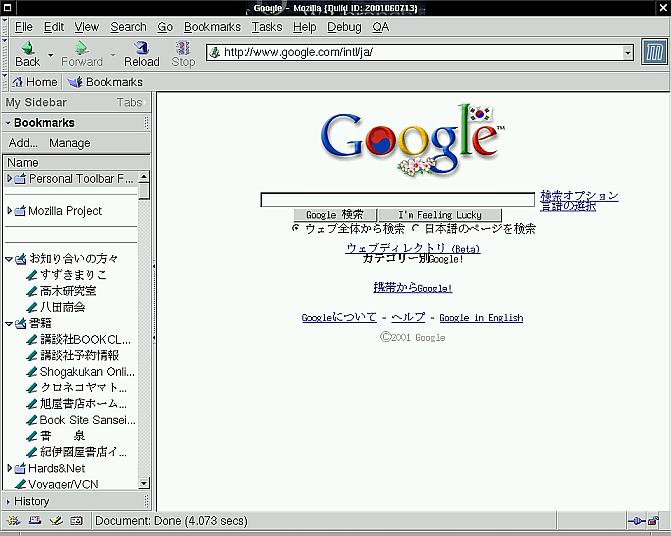Click the Name column header
The width and height of the screenshot is (671, 536).
tap(77, 163)
